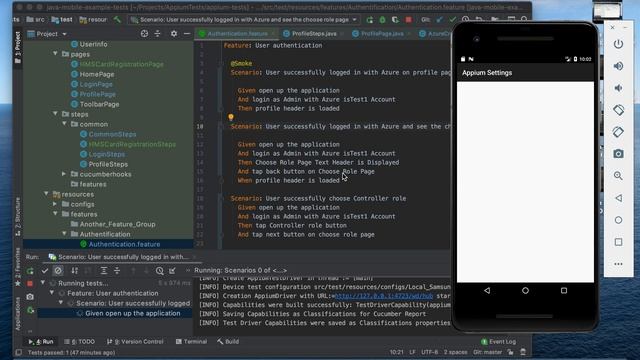Click emulator sidebar Back triangle button
Image resolution: width=640 pixels, height=360 pixels.
[x=618, y=198]
